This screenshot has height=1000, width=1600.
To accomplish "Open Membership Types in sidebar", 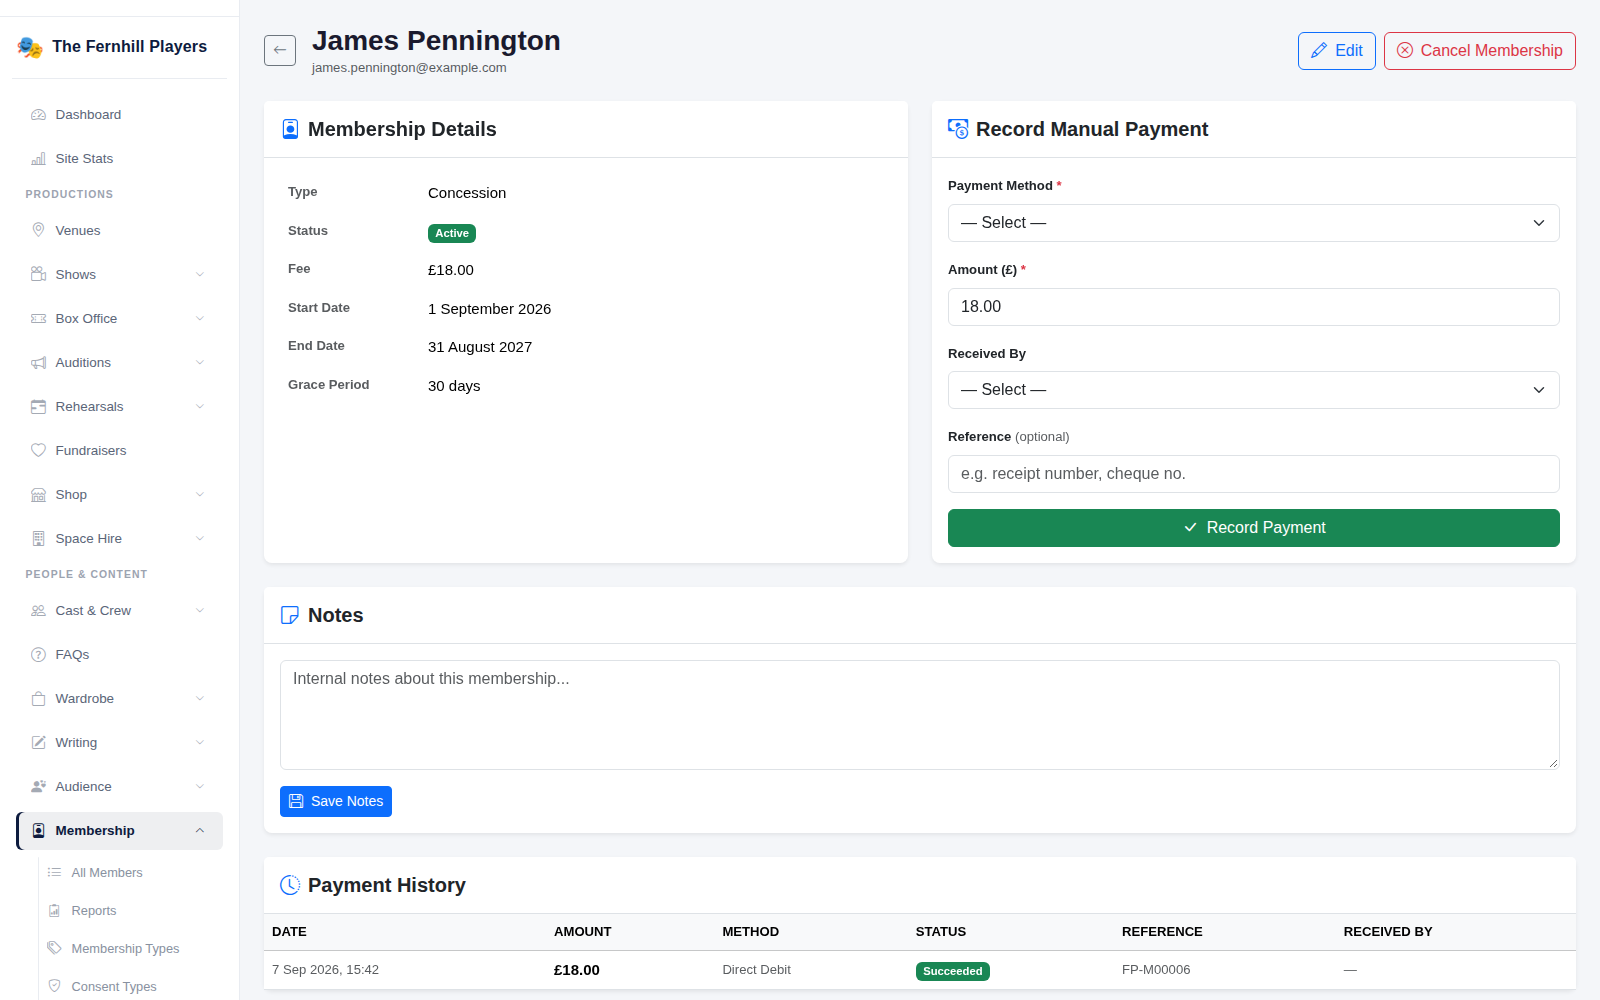I will (x=125, y=948).
